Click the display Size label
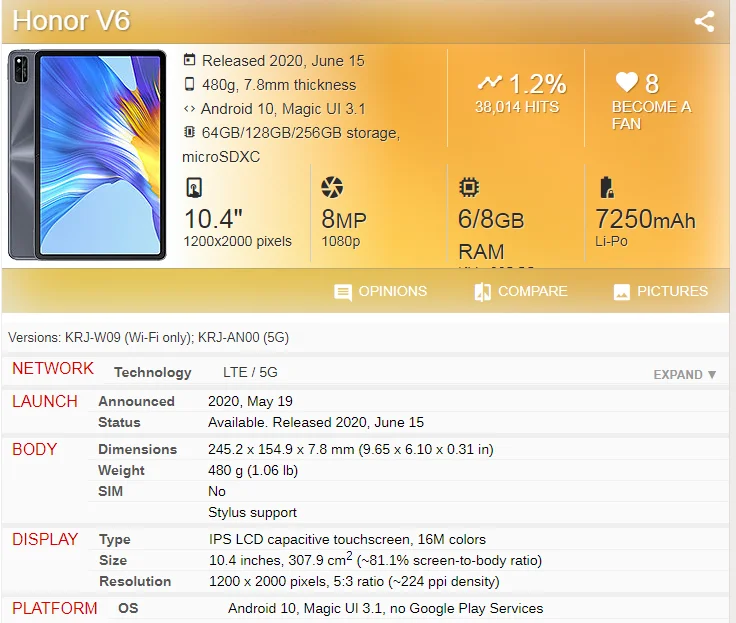This screenshot has width=736, height=623. tap(113, 561)
